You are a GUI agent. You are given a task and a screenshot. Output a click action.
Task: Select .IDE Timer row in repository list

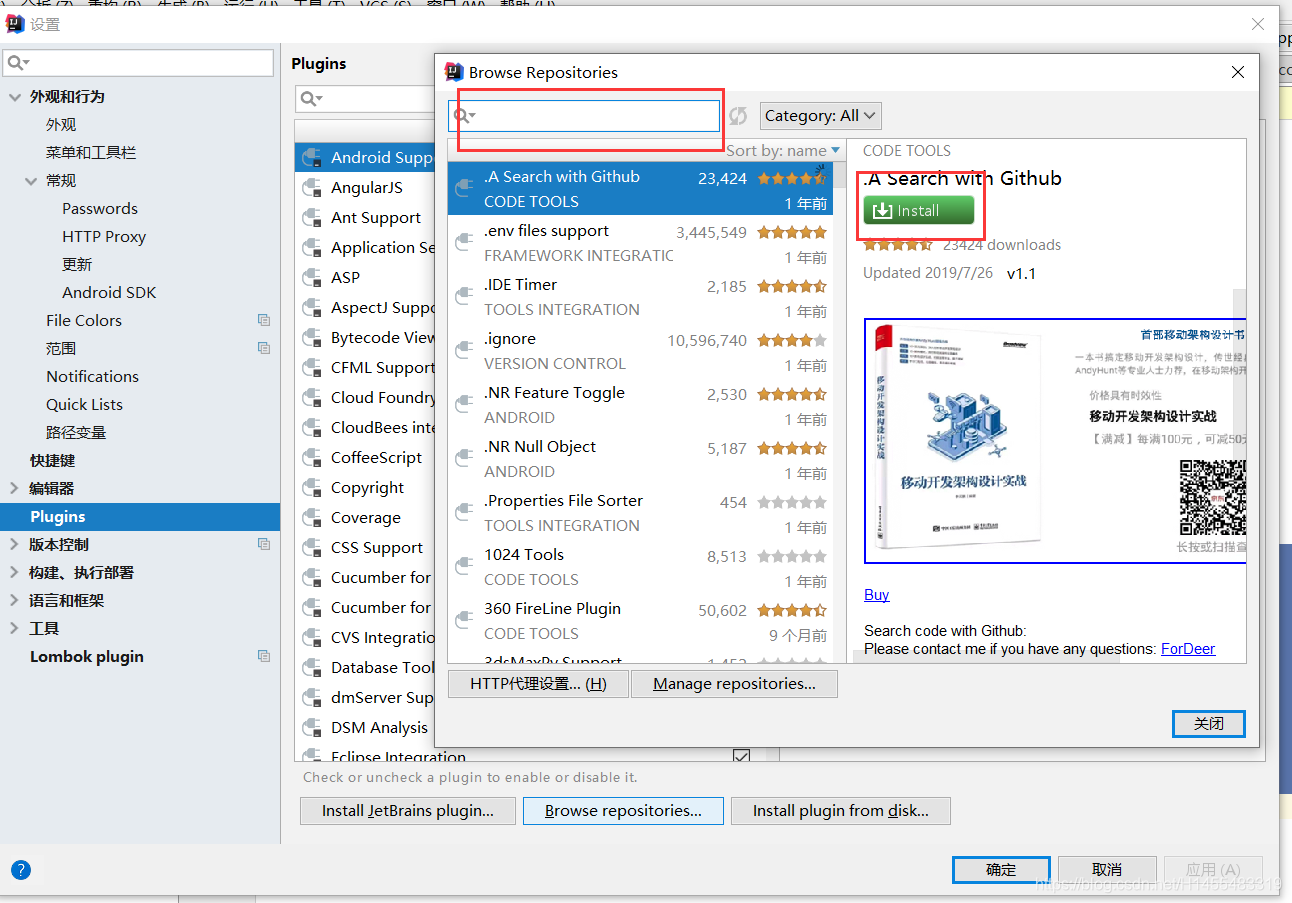tap(640, 297)
